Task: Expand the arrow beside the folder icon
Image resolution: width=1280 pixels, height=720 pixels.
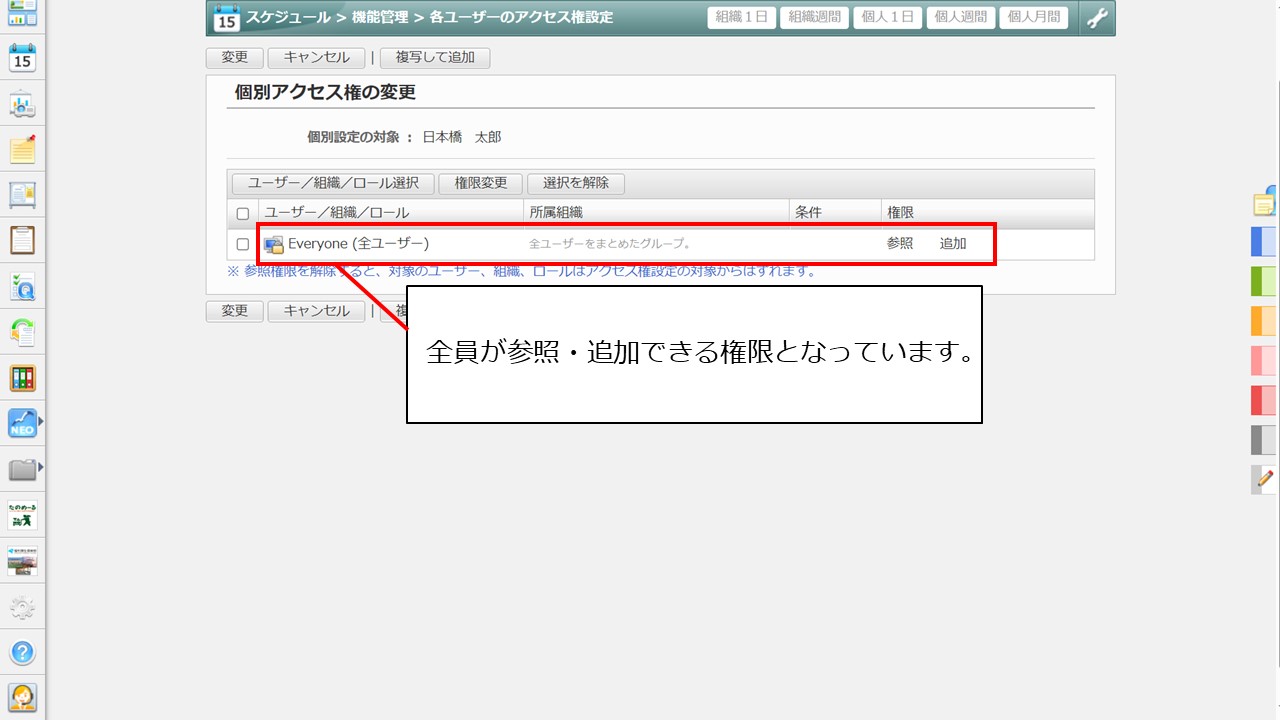Action: [41, 467]
